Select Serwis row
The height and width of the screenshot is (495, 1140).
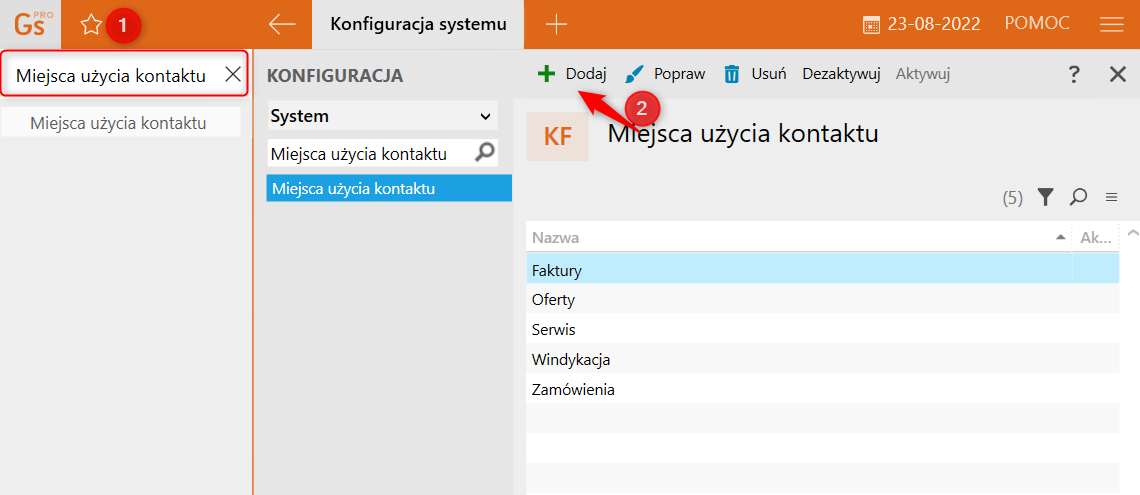822,329
